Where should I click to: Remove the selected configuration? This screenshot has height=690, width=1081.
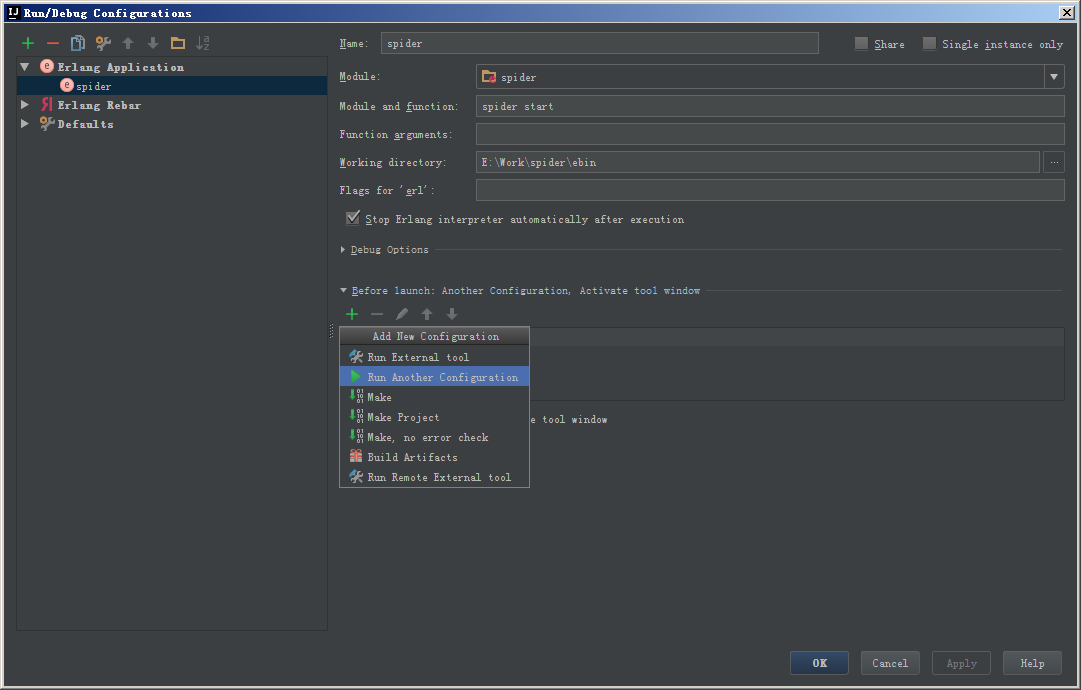point(52,43)
